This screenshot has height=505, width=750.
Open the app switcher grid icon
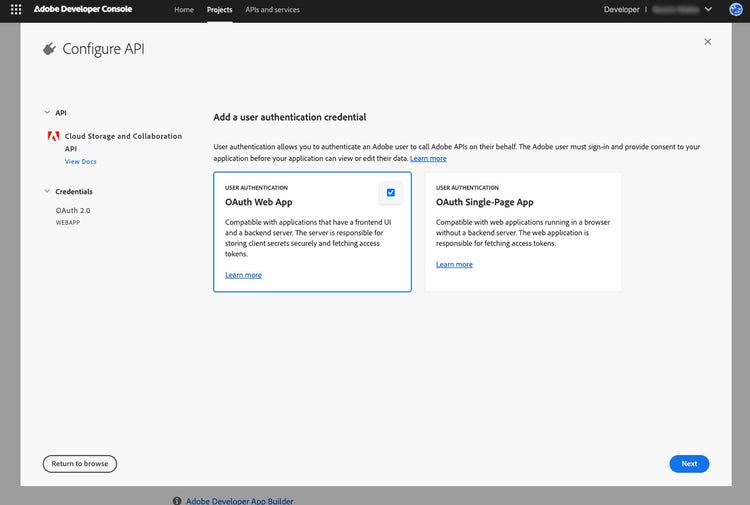coord(16,10)
